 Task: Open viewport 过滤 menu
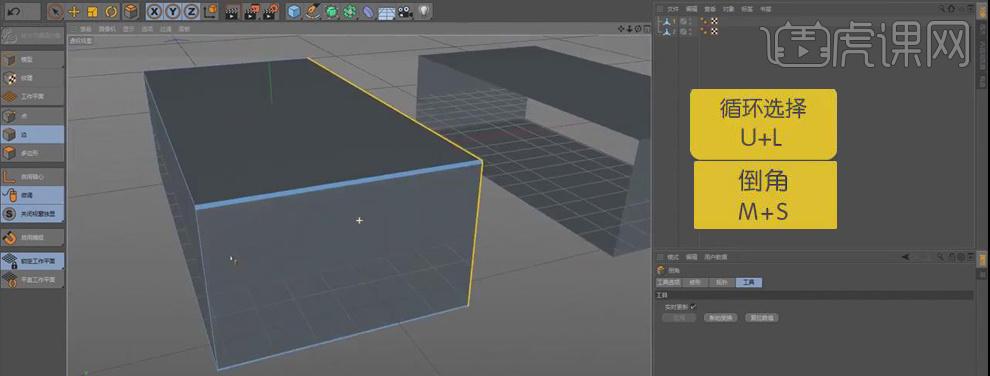(x=165, y=29)
